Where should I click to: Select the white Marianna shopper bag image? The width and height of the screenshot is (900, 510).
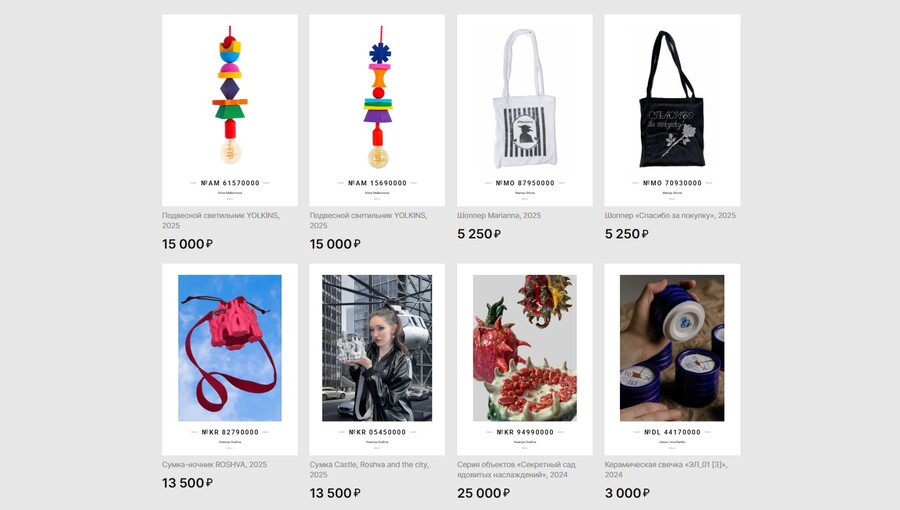(525, 110)
